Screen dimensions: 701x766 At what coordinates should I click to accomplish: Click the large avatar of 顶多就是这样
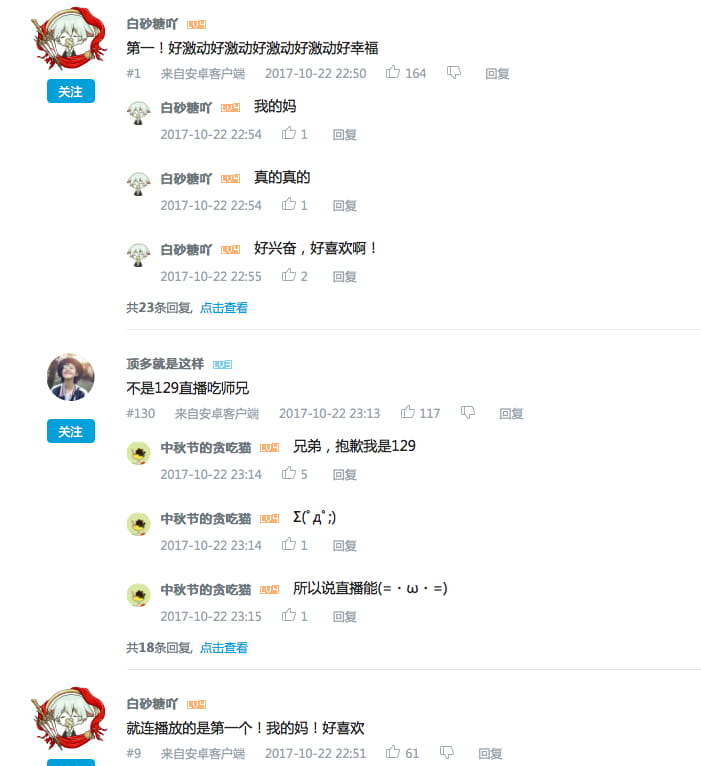tap(71, 377)
